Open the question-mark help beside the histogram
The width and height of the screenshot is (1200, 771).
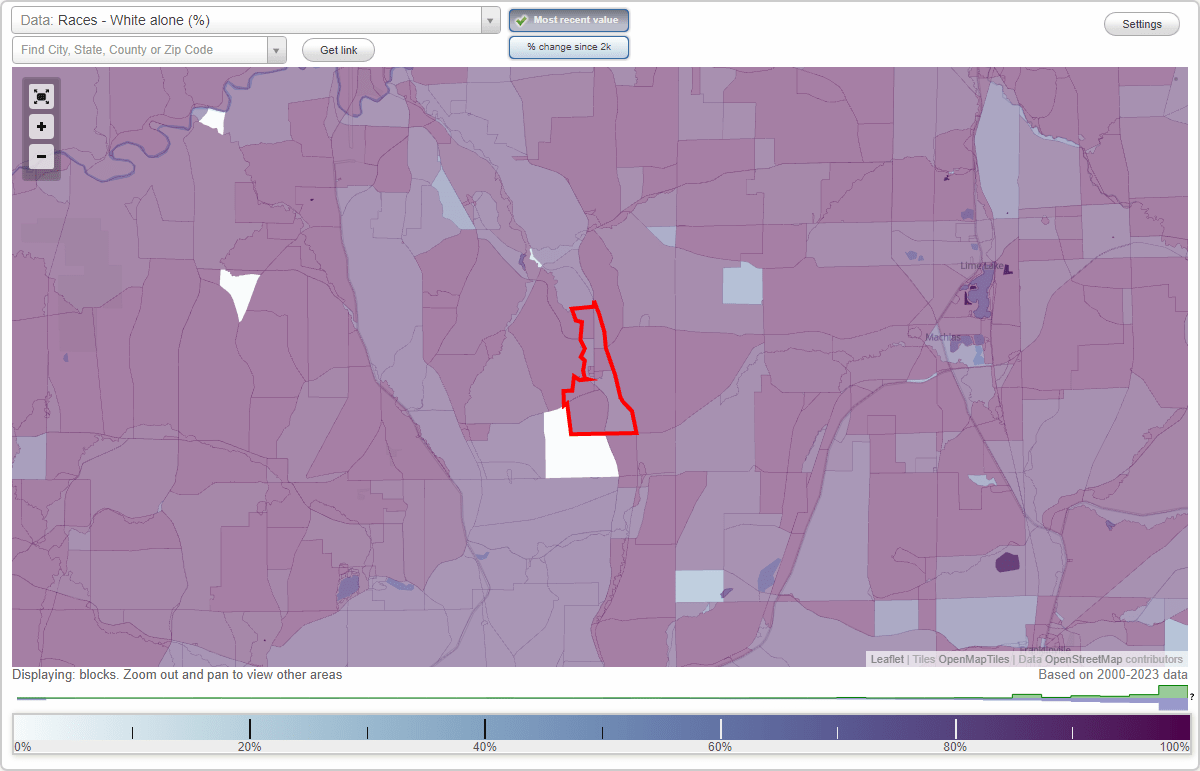tap(1193, 699)
